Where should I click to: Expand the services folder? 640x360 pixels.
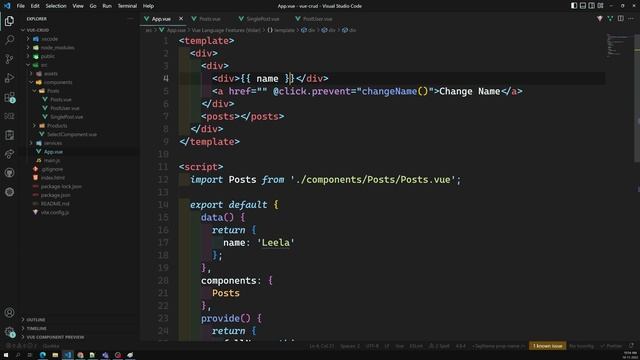pyautogui.click(x=53, y=143)
